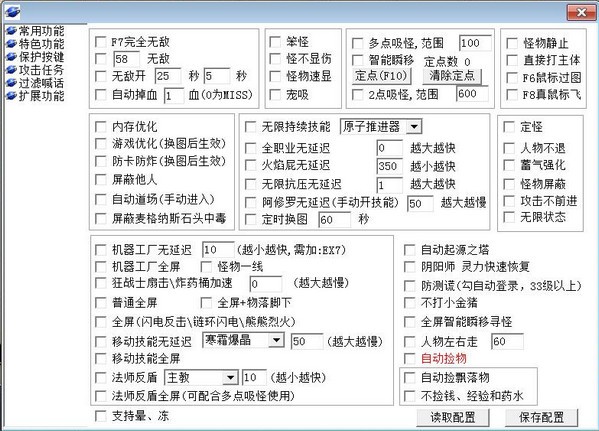Check 无限状态 option

click(x=509, y=217)
